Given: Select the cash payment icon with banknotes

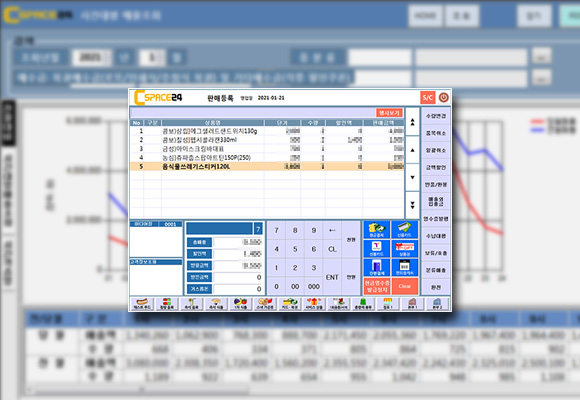Looking at the screenshot, I should tap(377, 230).
